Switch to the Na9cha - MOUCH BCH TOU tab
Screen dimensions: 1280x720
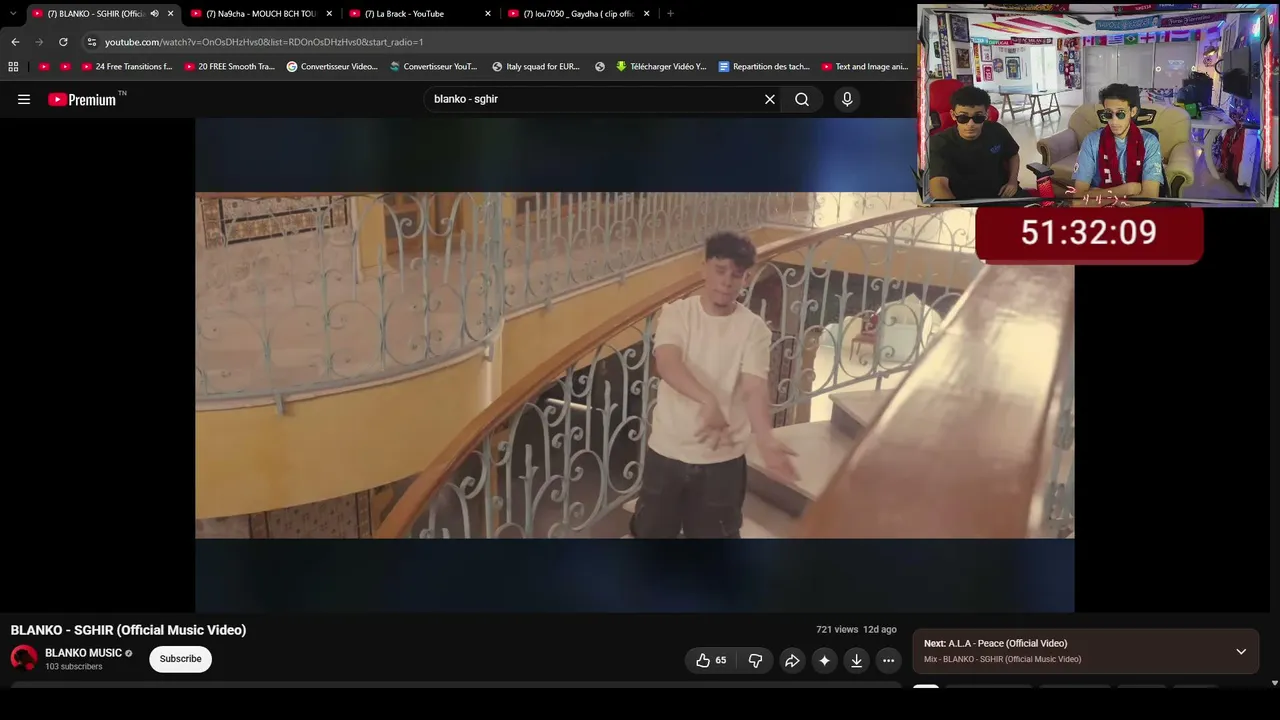coord(262,14)
